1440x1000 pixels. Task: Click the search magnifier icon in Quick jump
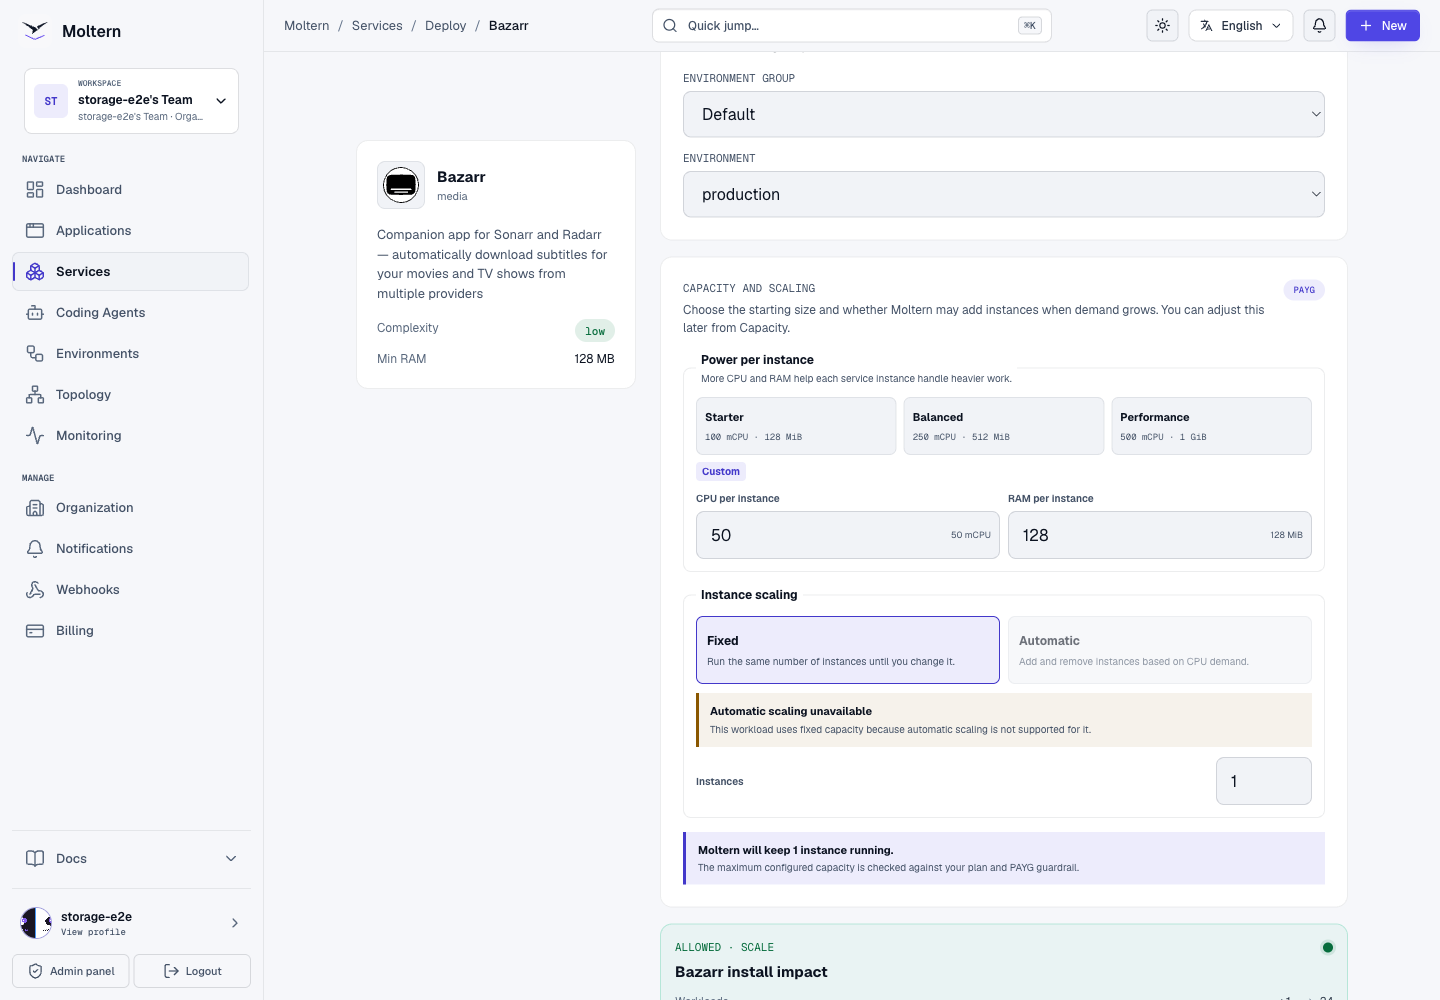[x=670, y=26]
